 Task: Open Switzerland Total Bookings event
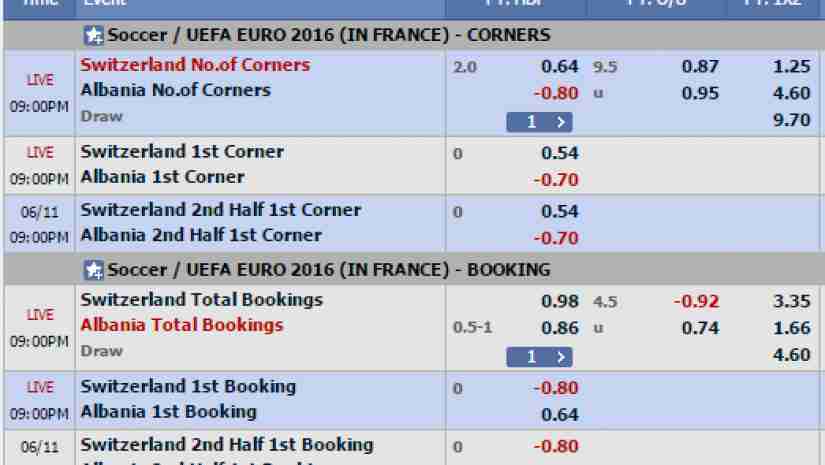pos(202,300)
